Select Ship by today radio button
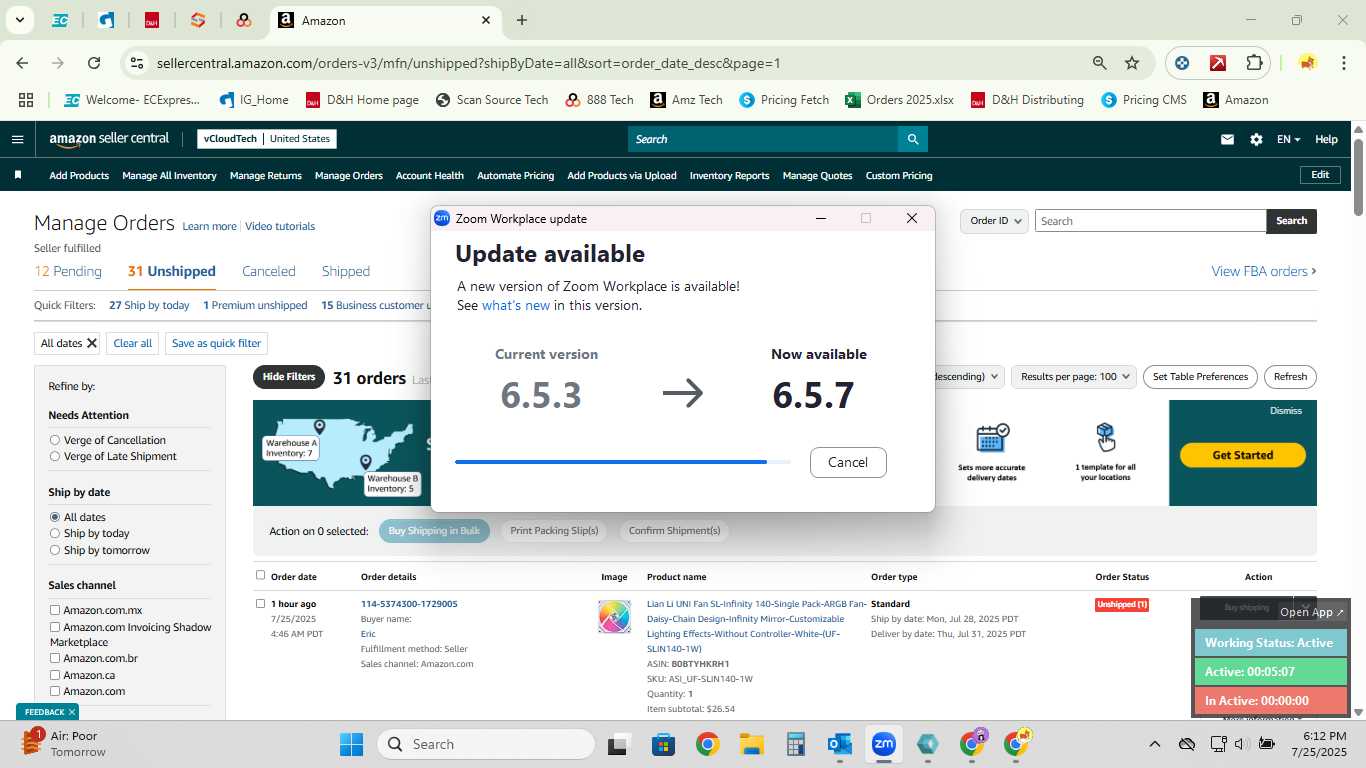The image size is (1366, 768). 55,533
